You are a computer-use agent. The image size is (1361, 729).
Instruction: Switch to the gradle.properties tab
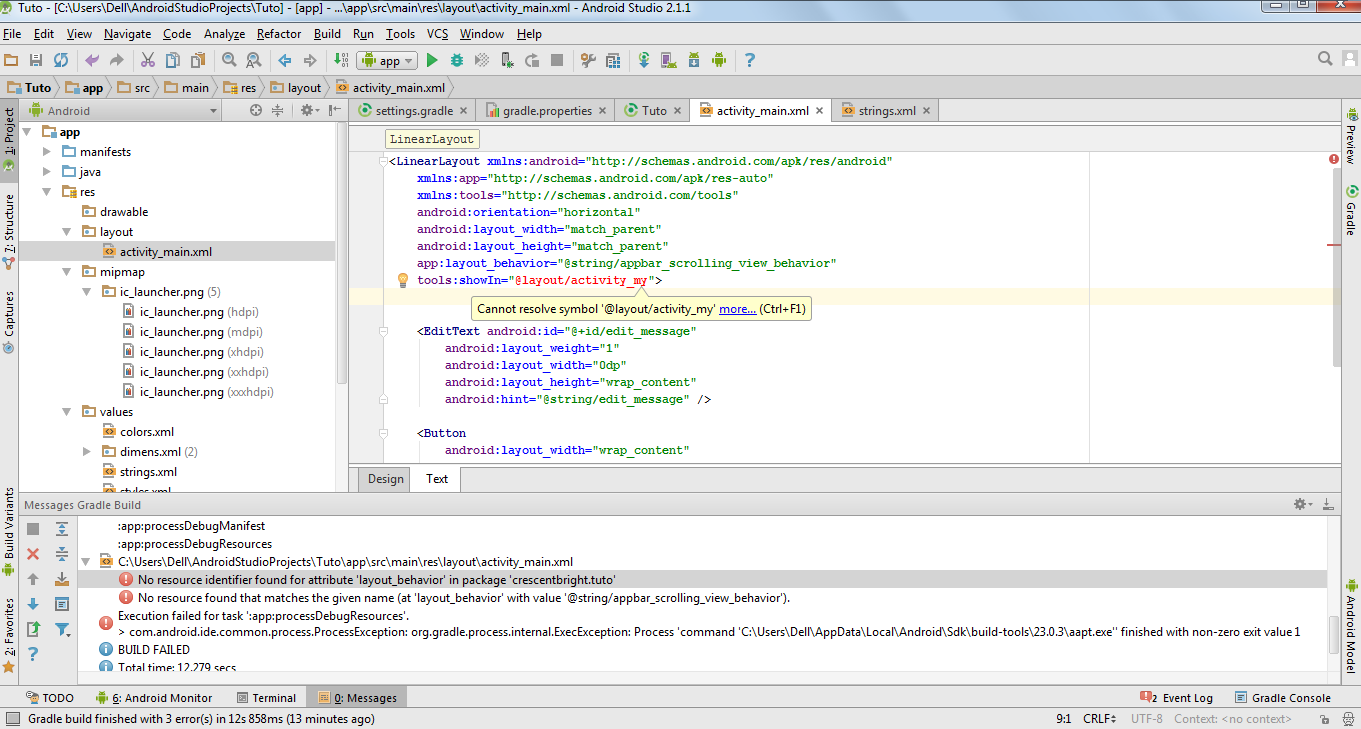coord(547,111)
